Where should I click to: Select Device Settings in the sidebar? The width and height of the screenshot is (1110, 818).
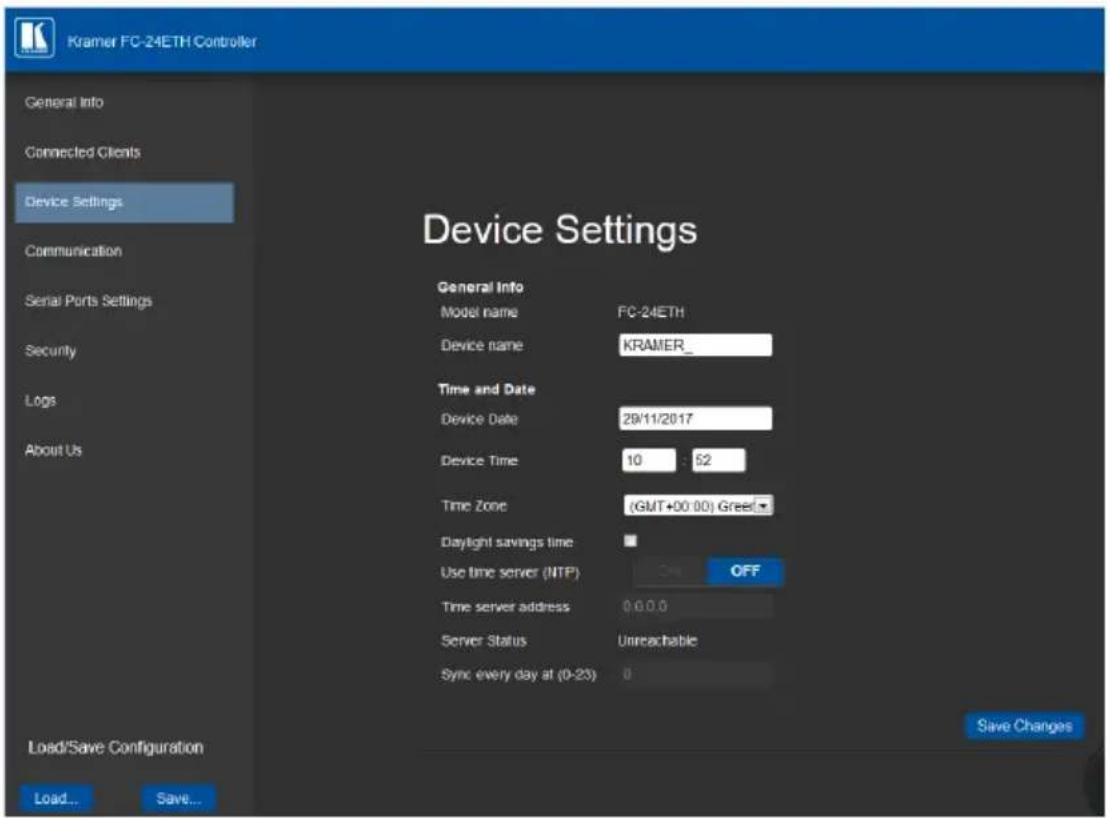(125, 202)
